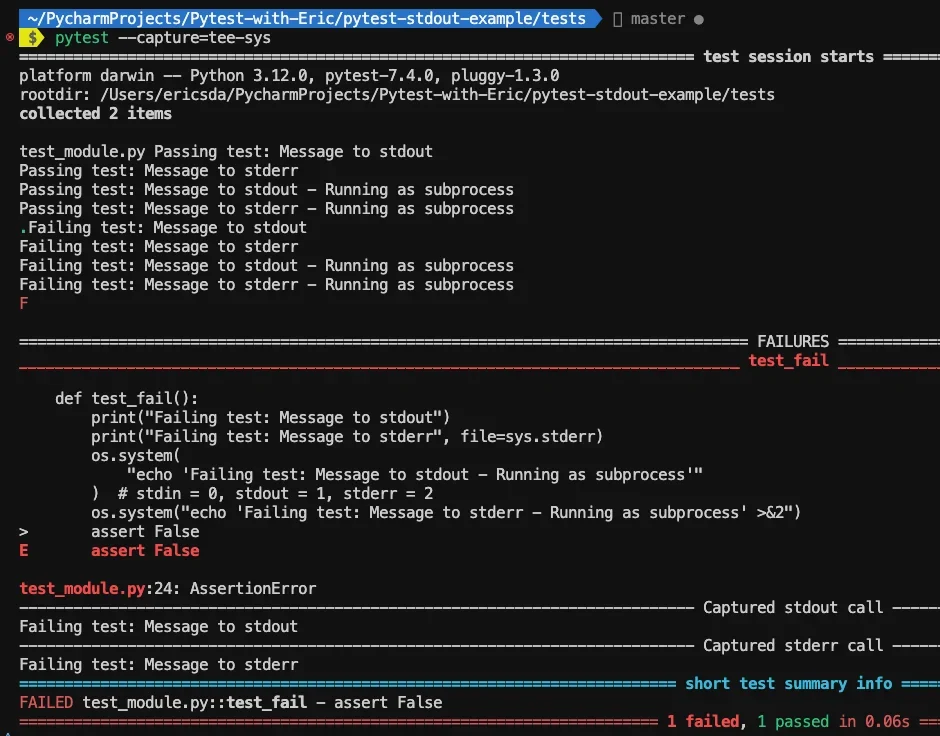Click the green "1 passed" count
940x736 pixels.
pyautogui.click(x=793, y=721)
